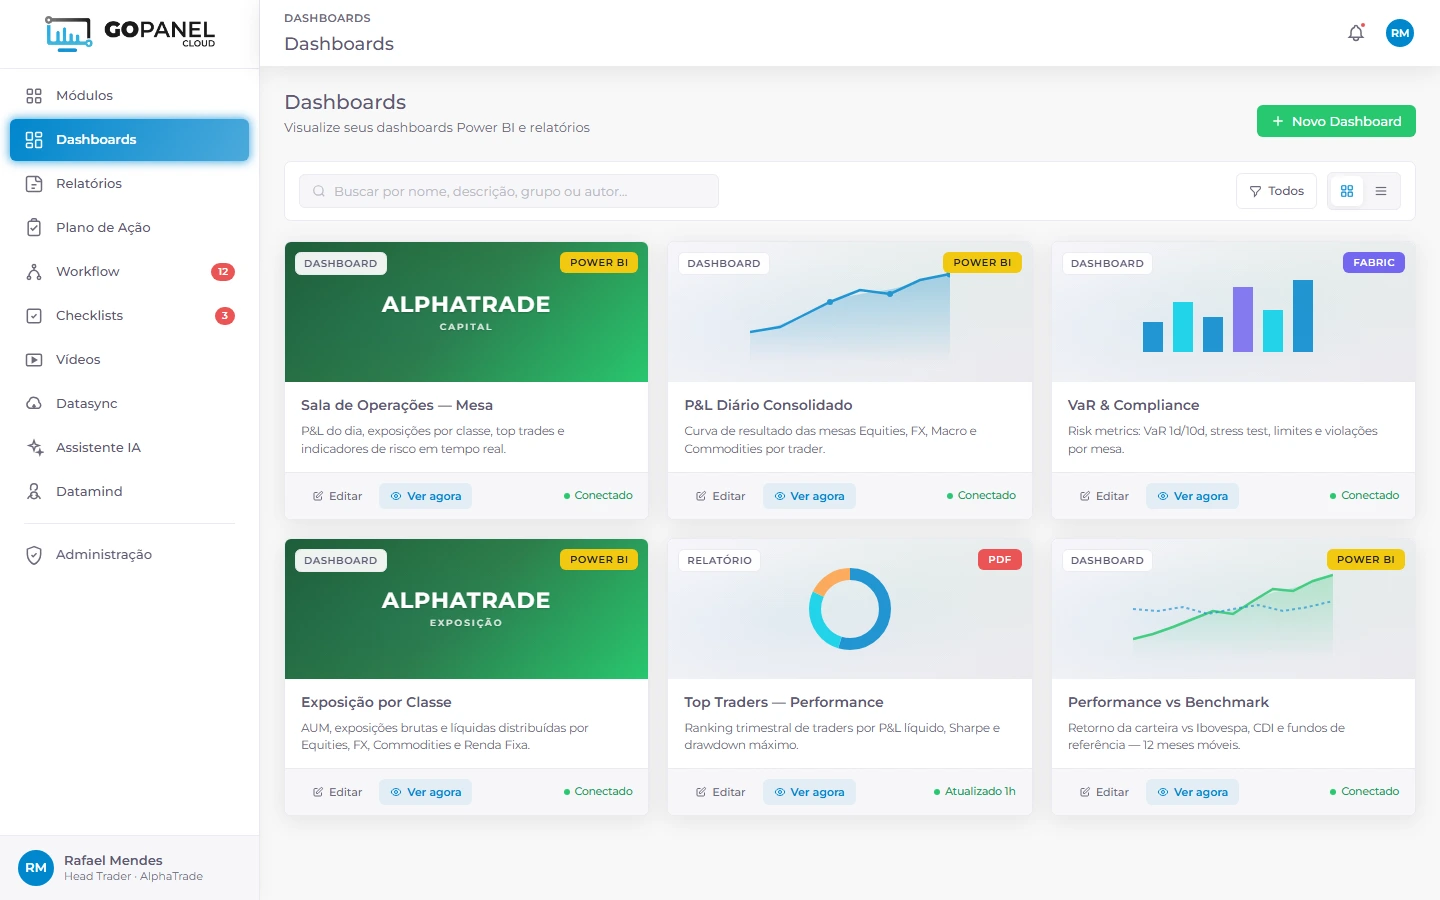Click the Datasync cloud icon
The width and height of the screenshot is (1440, 900).
click(x=34, y=404)
